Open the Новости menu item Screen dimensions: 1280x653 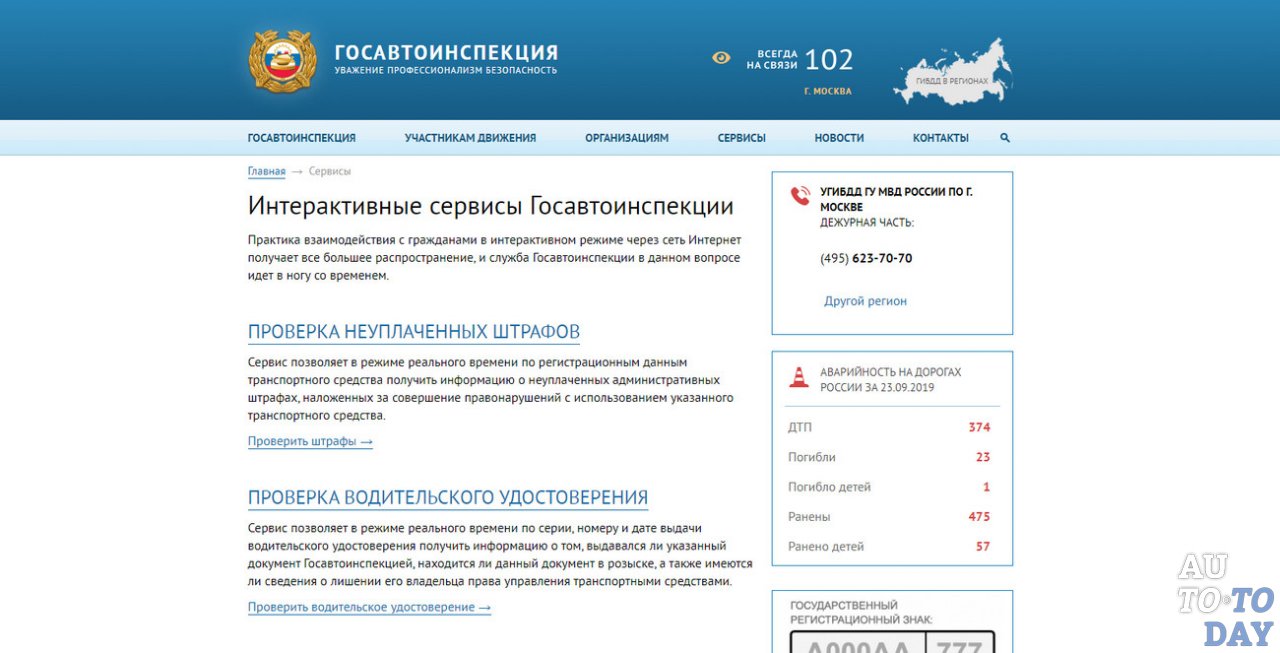click(839, 138)
